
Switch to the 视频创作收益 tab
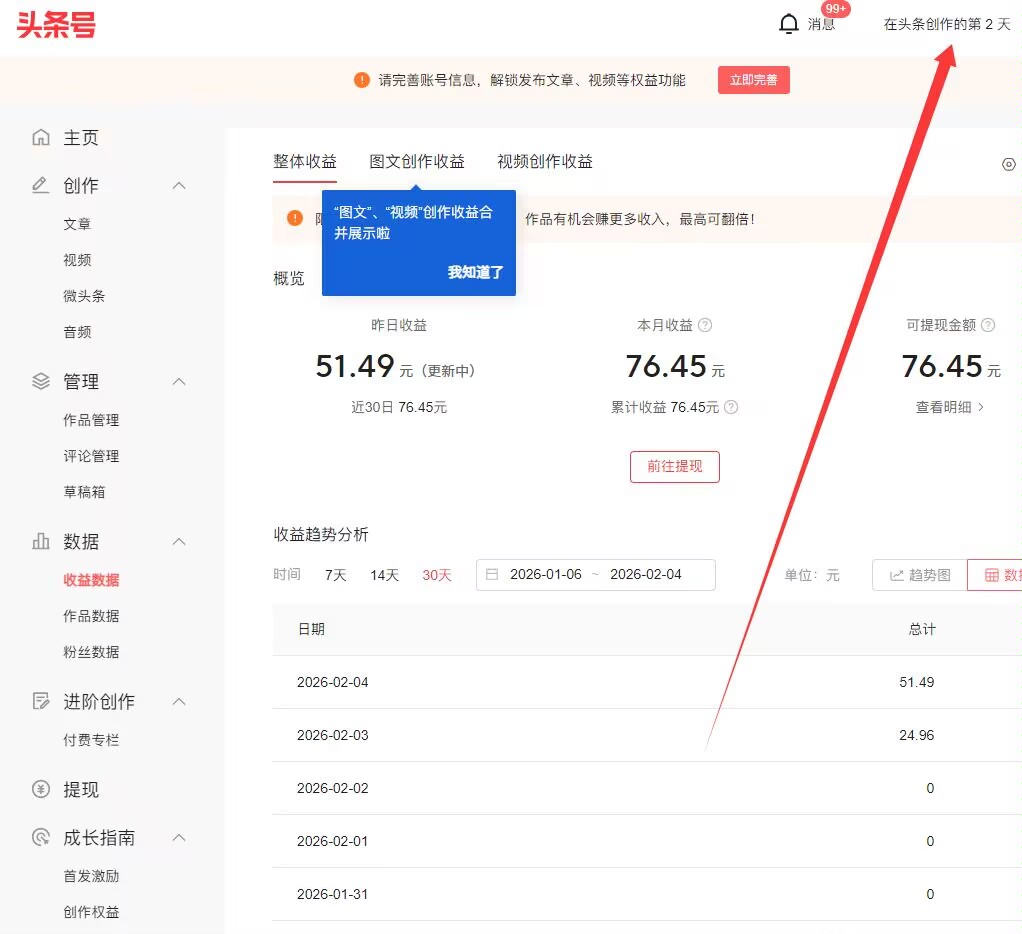click(544, 160)
